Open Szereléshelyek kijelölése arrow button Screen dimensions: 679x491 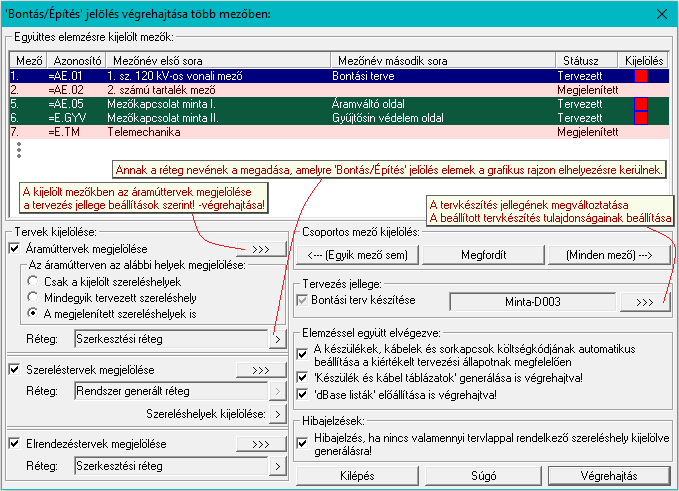pyautogui.click(x=278, y=414)
